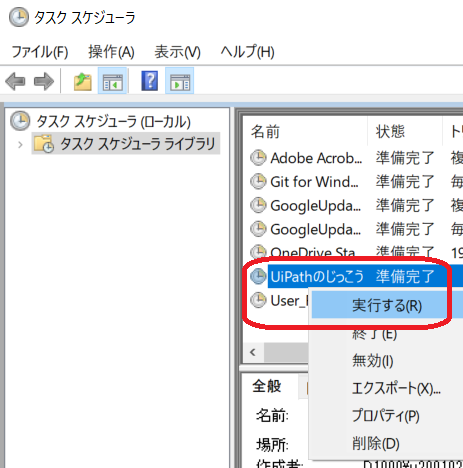Screen dimensions: 463x468
Task: Toggle the Show/Hide Action Pane icon
Action: (180, 81)
